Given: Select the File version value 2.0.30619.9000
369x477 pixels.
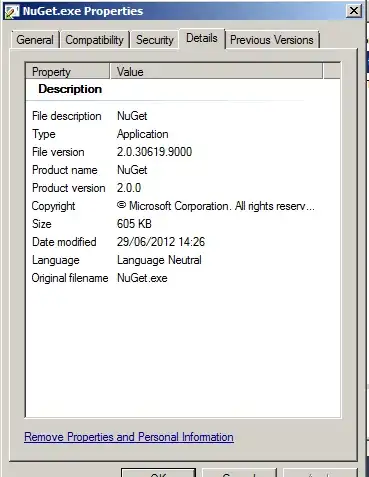Looking at the screenshot, I should (154, 152).
